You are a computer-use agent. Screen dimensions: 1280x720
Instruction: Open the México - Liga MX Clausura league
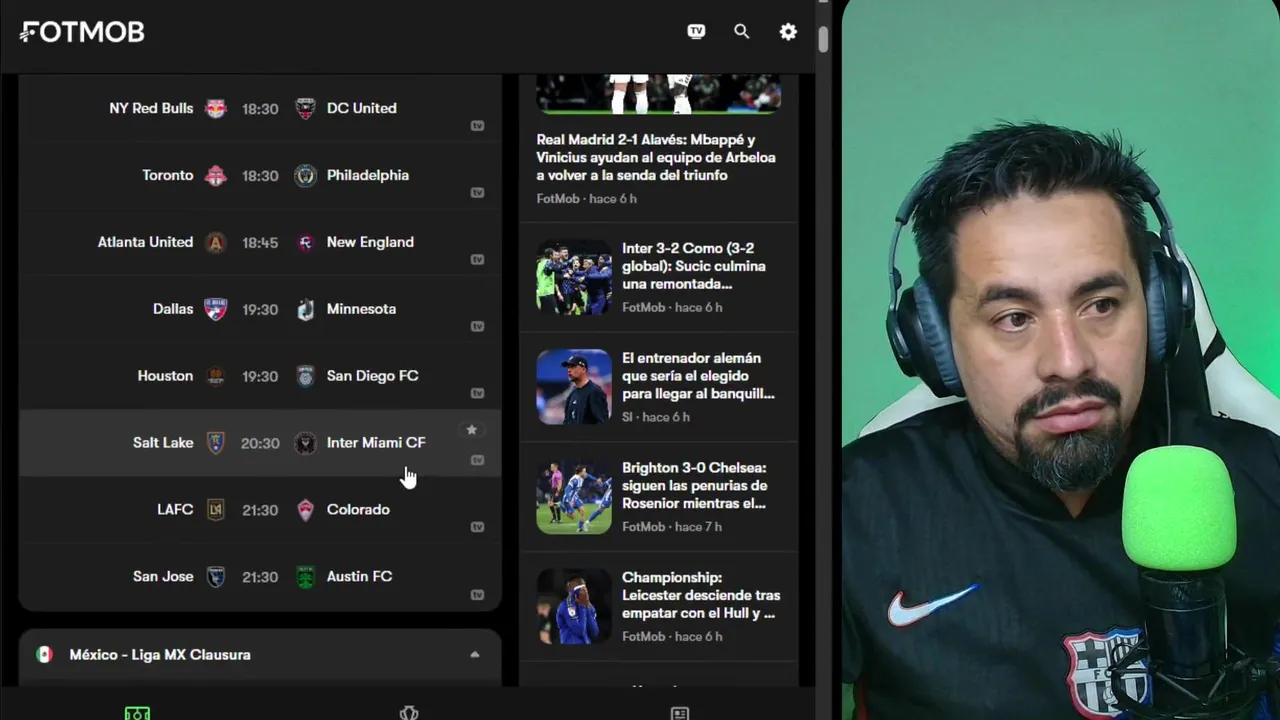160,655
